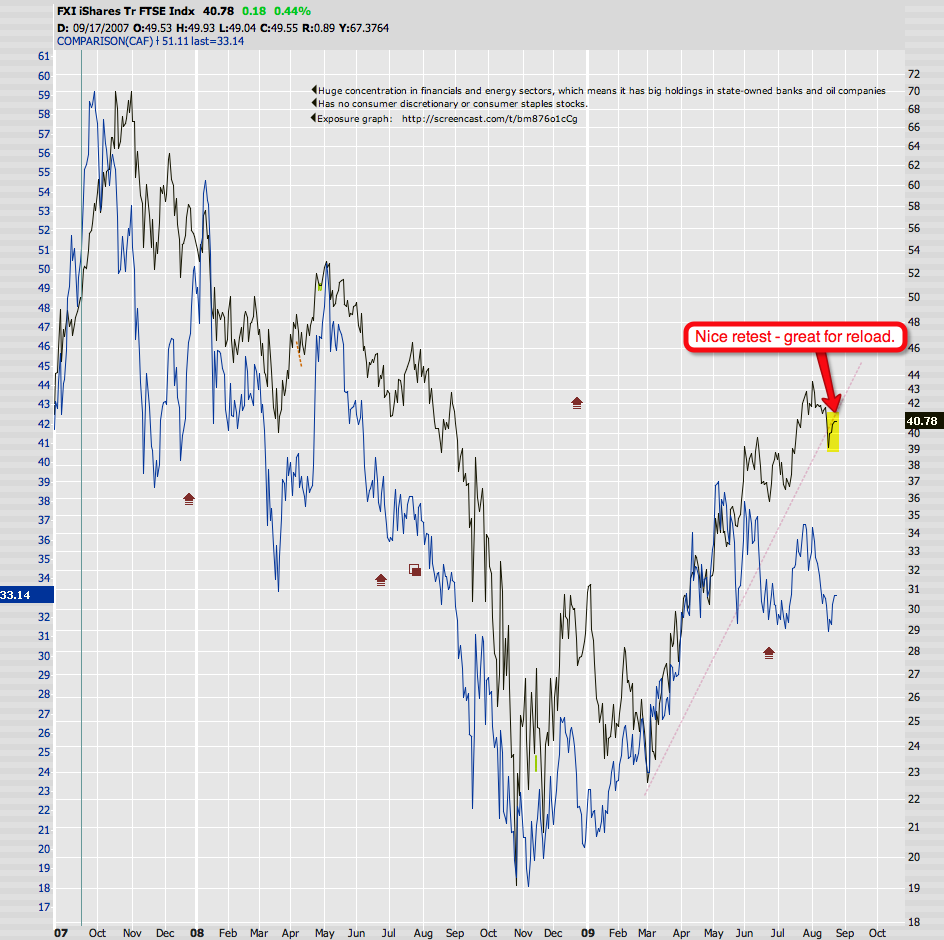This screenshot has width=944, height=940.
Task: Click the "last=33.14" comparison value
Action: 217,41
